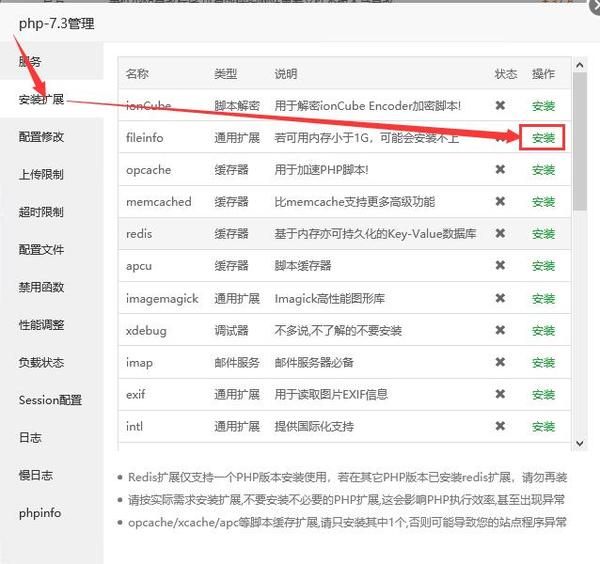
Task: Click the scrollbar down arrow
Action: pyautogui.click(x=580, y=443)
